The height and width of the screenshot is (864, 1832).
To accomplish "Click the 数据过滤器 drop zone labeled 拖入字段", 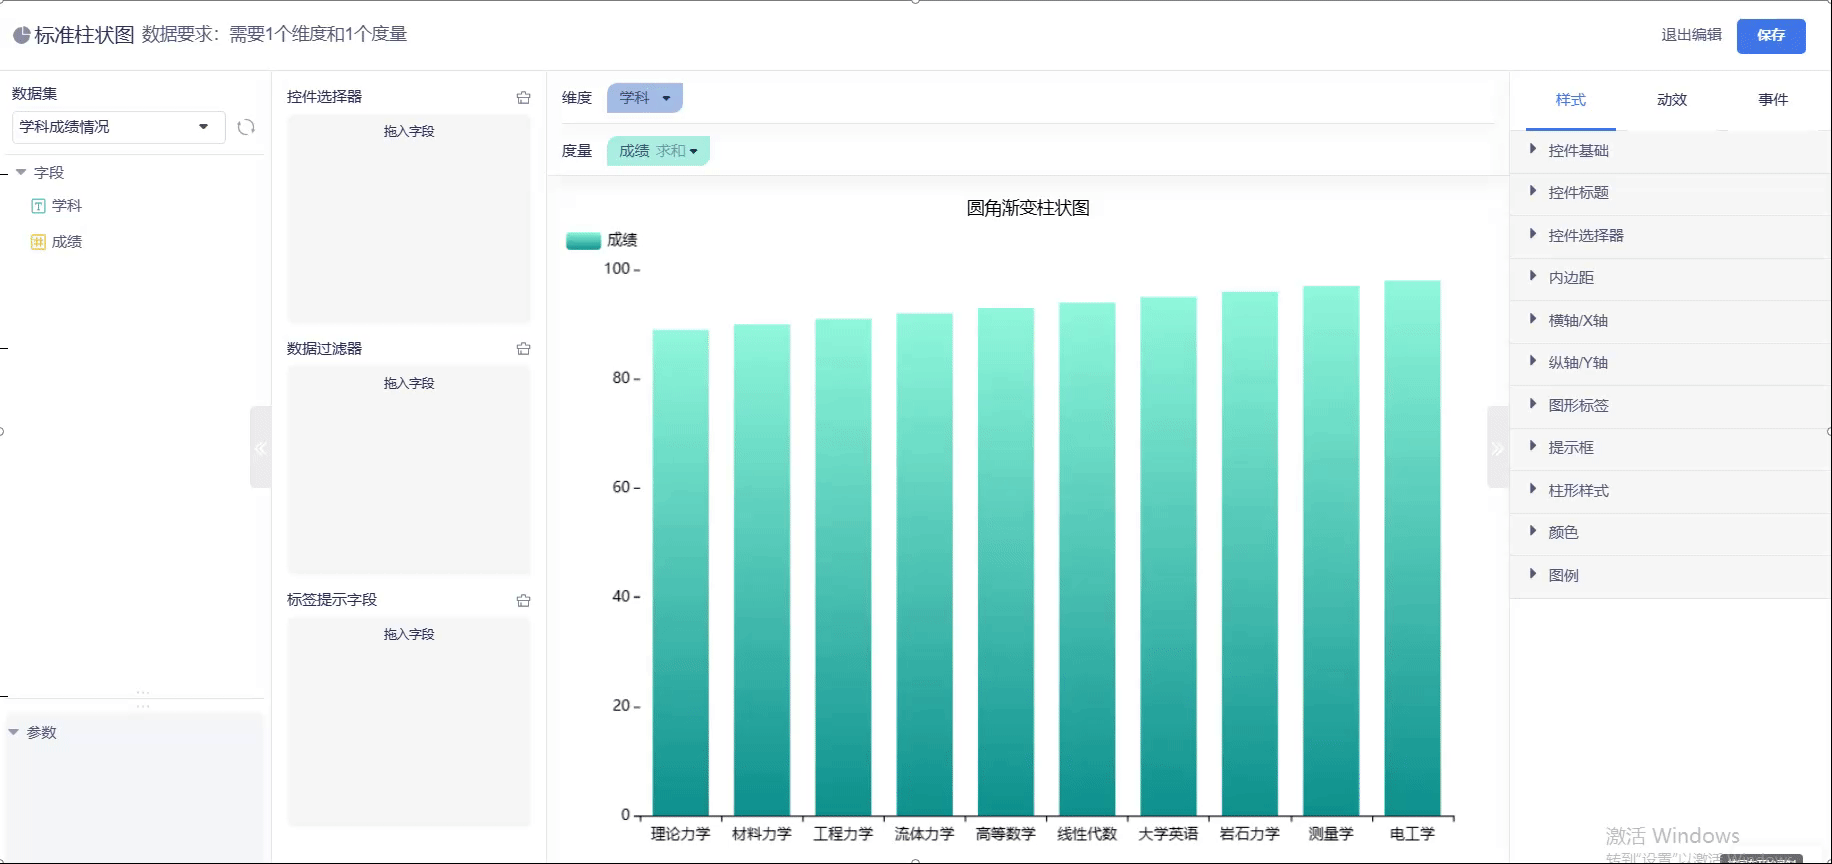I will pyautogui.click(x=409, y=470).
